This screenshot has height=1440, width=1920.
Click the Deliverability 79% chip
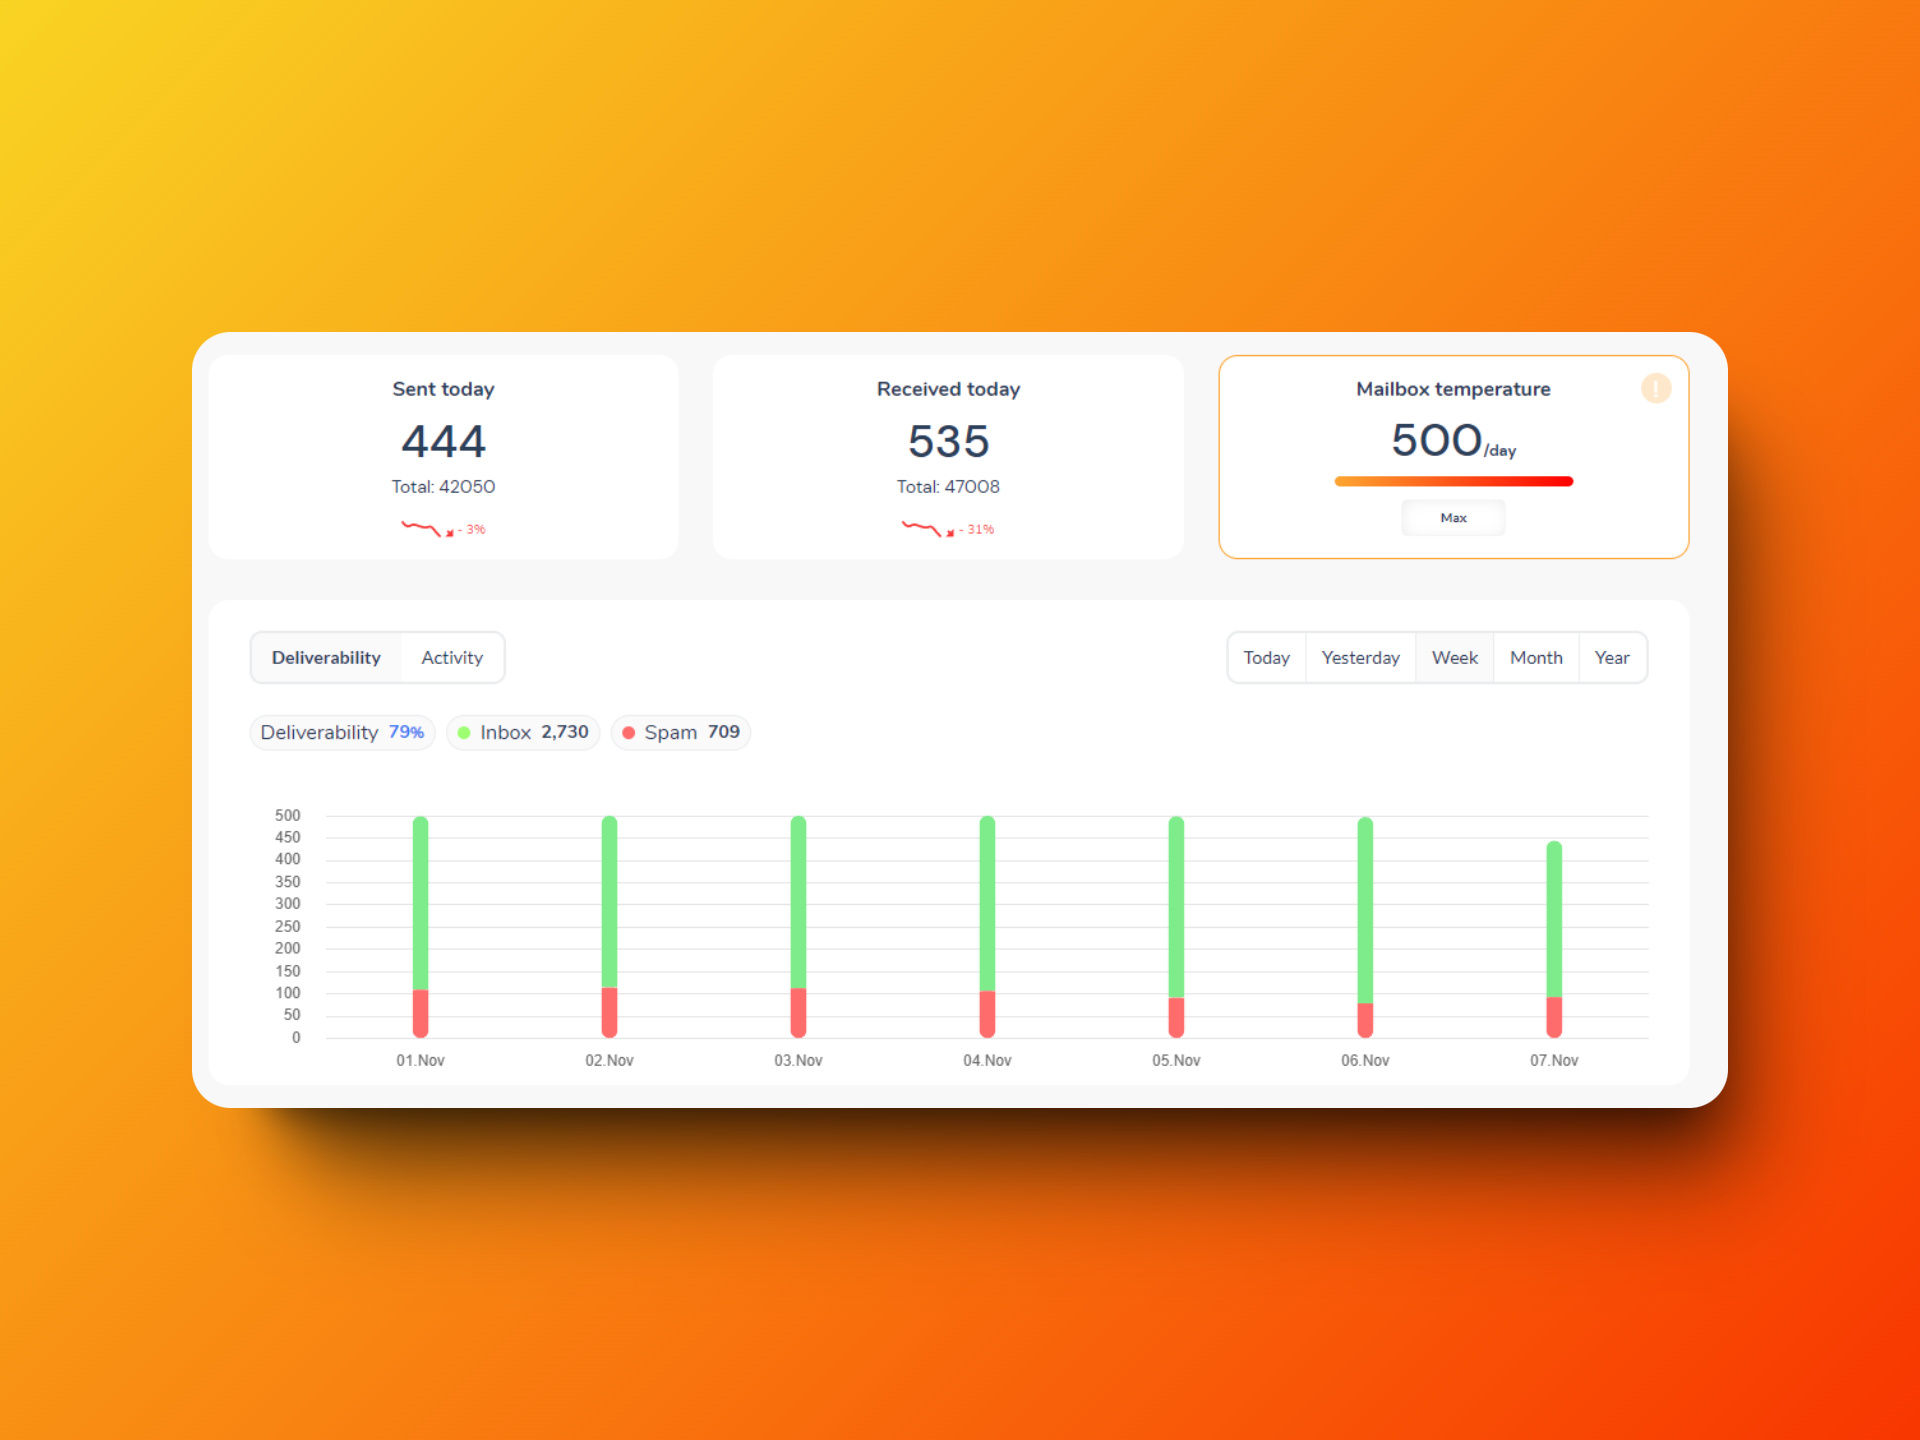[x=342, y=733]
